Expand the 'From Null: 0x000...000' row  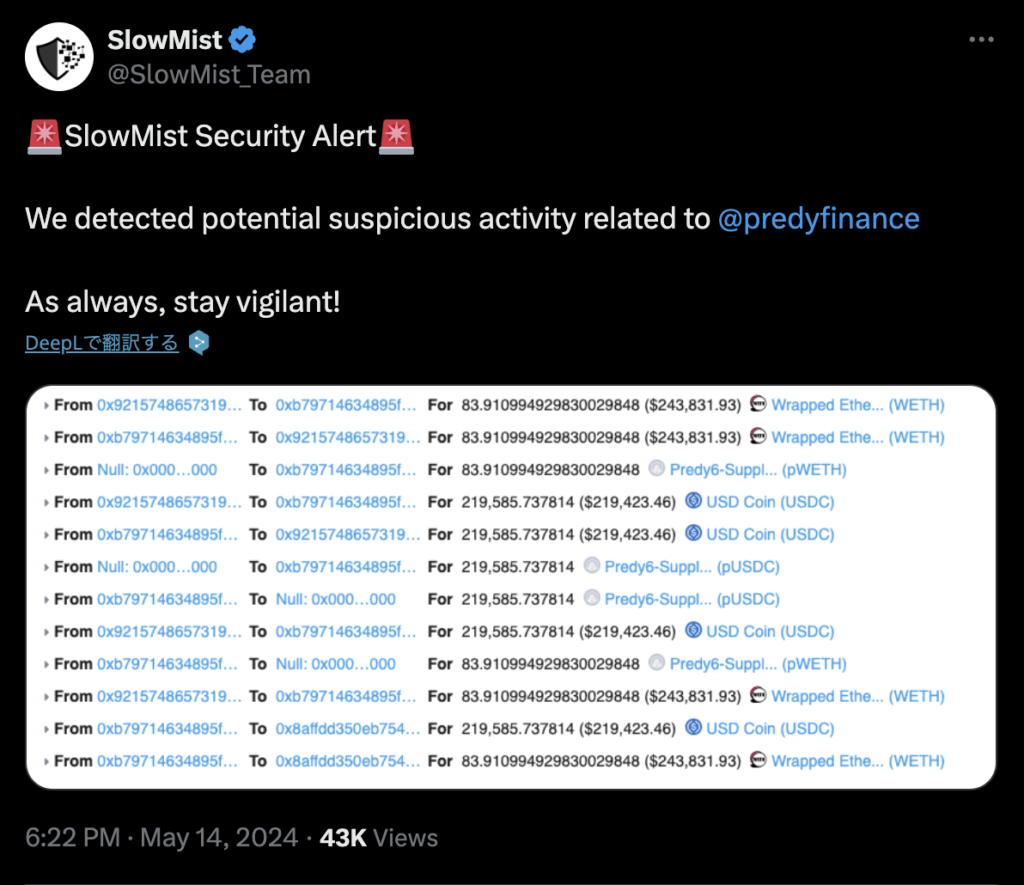click(x=48, y=469)
